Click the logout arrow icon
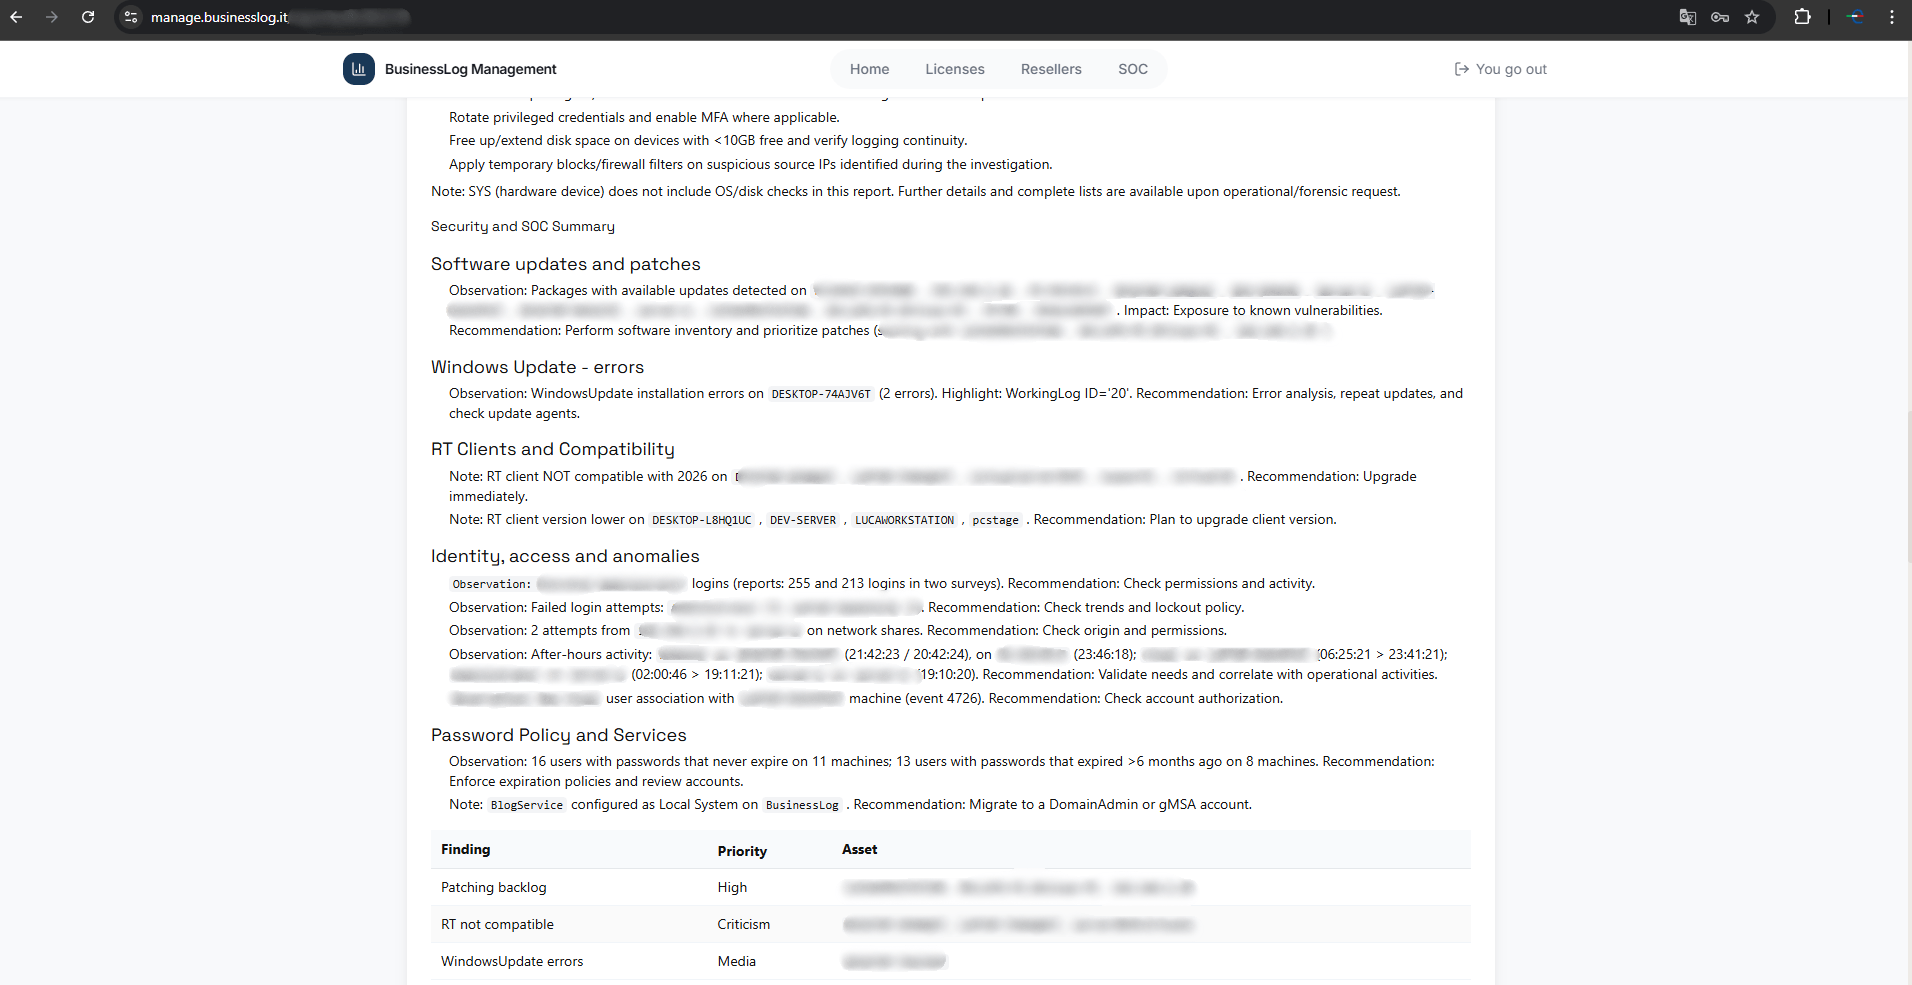 click(x=1461, y=69)
